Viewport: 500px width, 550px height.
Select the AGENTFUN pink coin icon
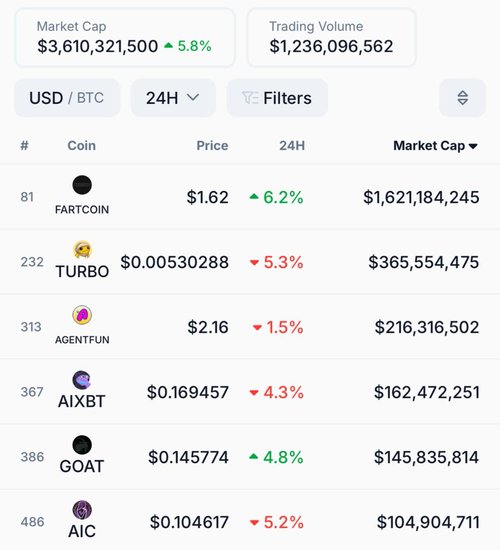click(x=82, y=315)
